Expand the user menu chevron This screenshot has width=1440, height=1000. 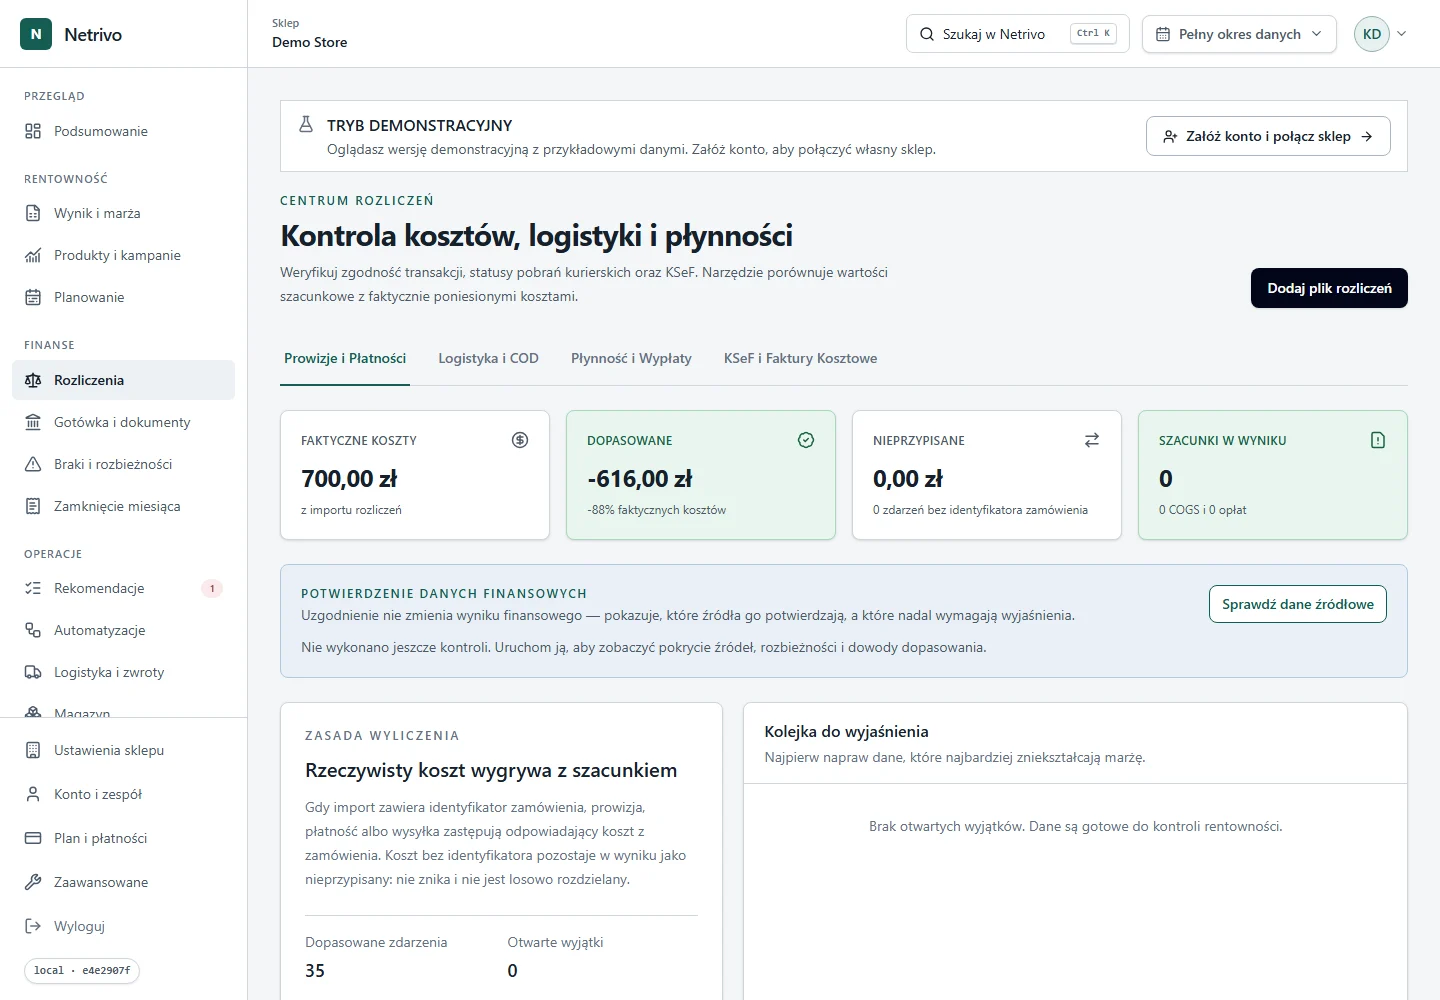point(1402,34)
